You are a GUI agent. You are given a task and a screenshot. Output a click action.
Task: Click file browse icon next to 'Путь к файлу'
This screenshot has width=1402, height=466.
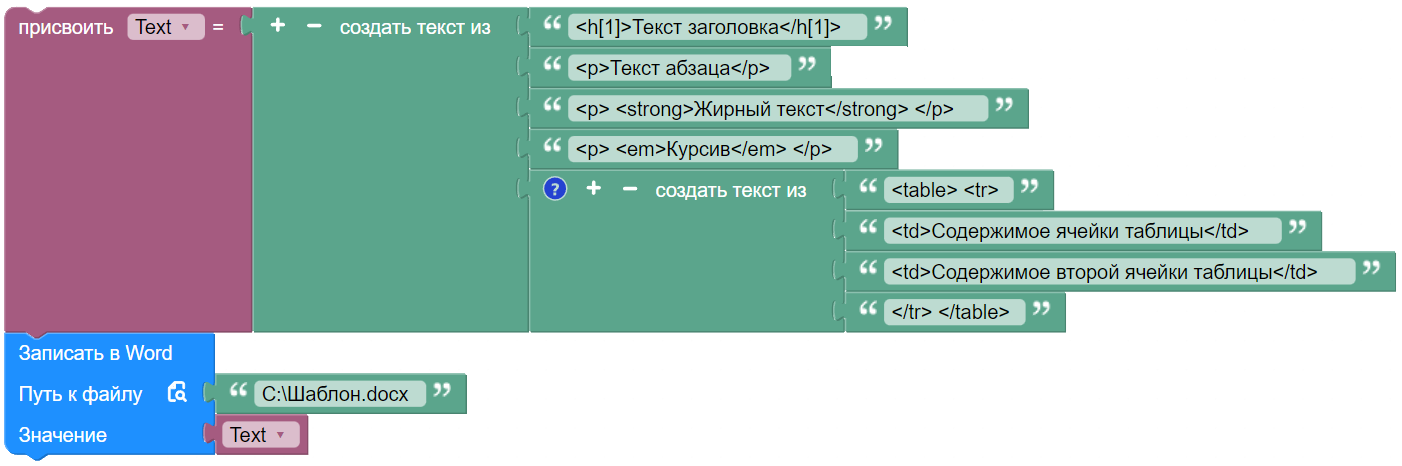click(177, 393)
